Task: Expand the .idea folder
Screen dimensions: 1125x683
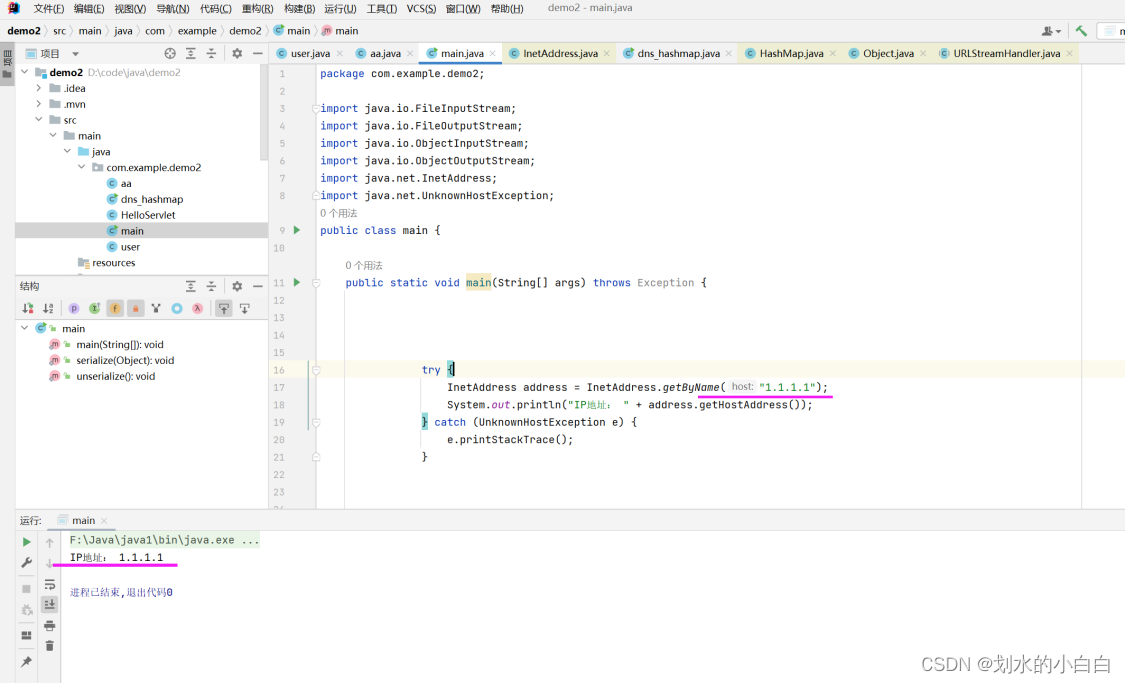Action: point(39,88)
